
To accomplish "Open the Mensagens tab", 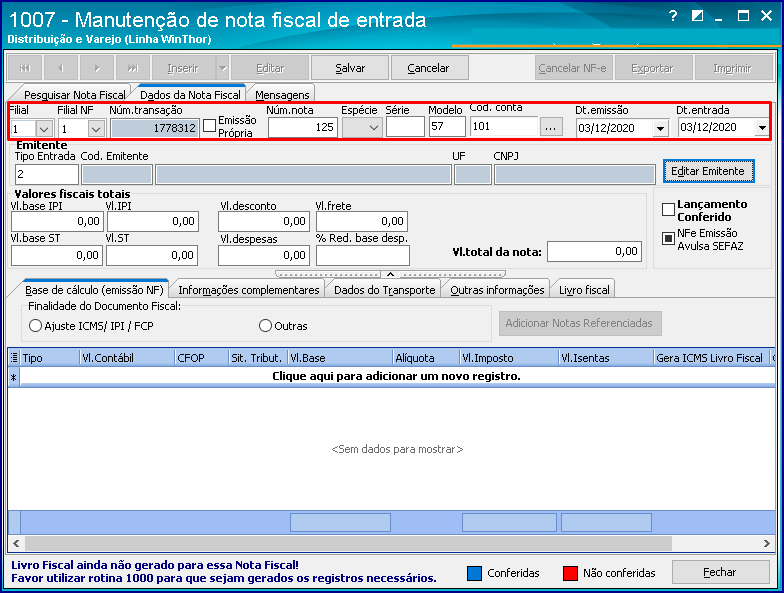I will click(282, 94).
